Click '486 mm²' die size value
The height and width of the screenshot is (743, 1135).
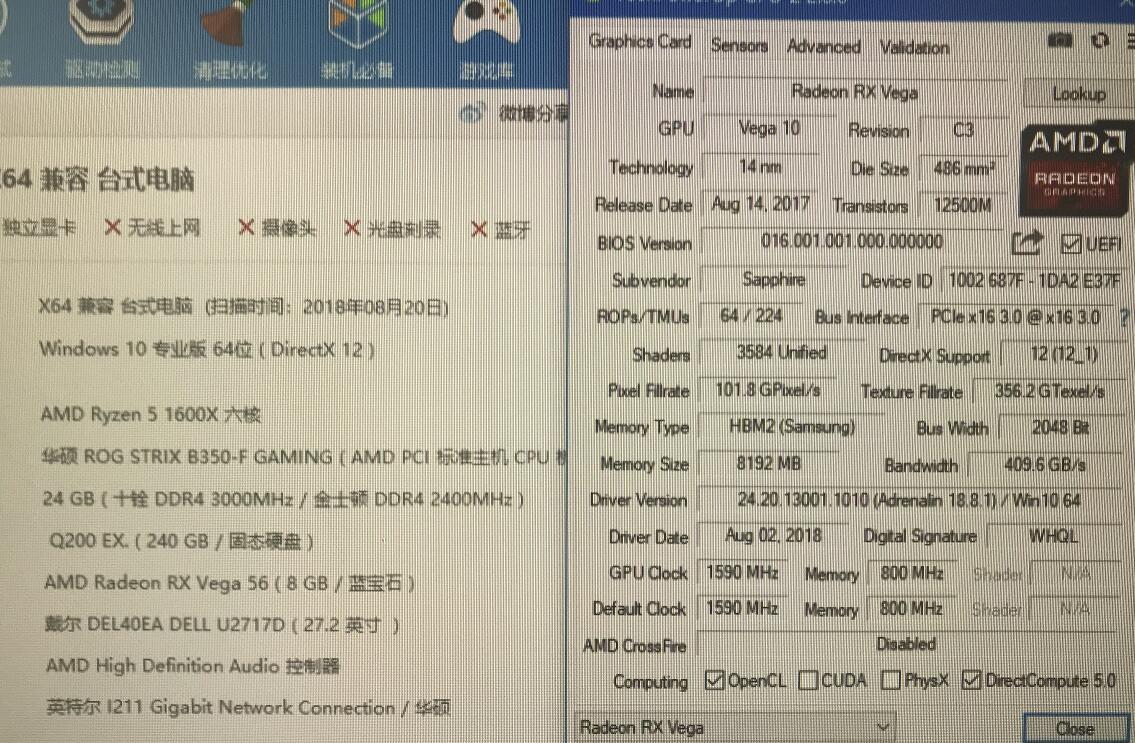coord(963,169)
